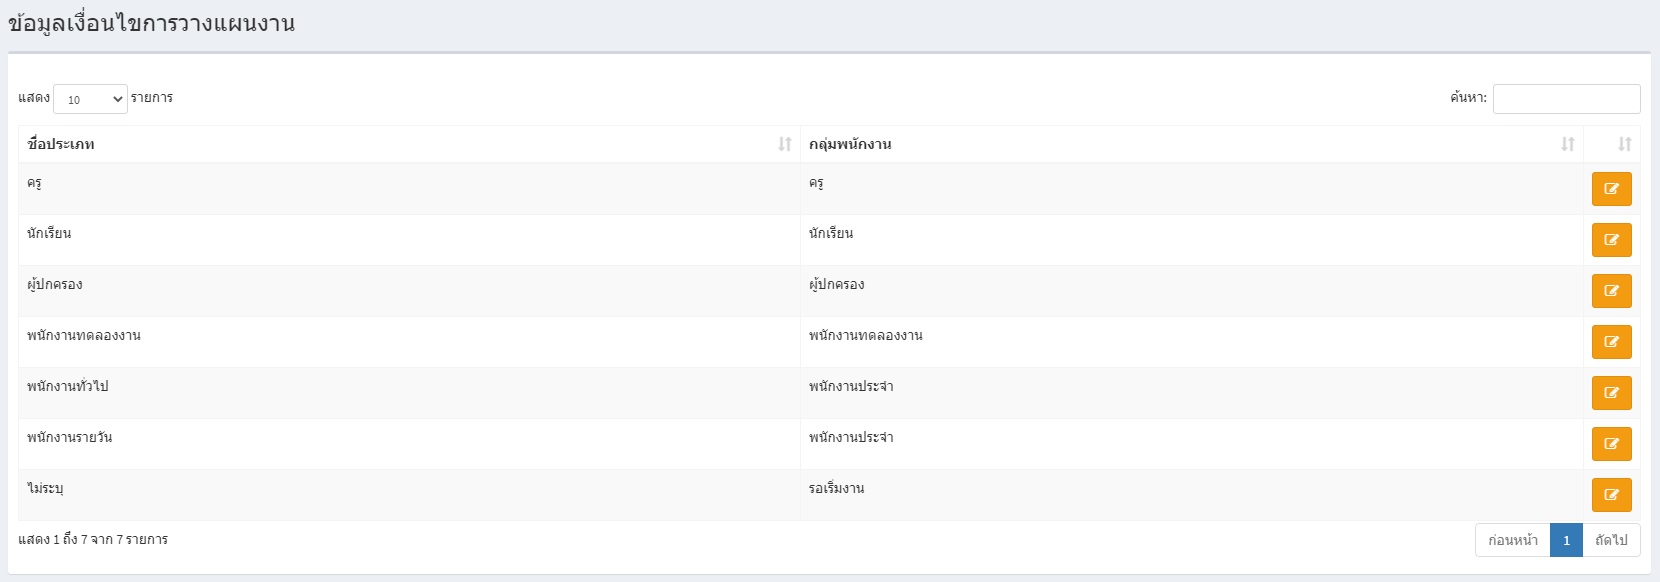
Task: Select the พนักงานทั่วไป name cell
Action: pos(409,393)
